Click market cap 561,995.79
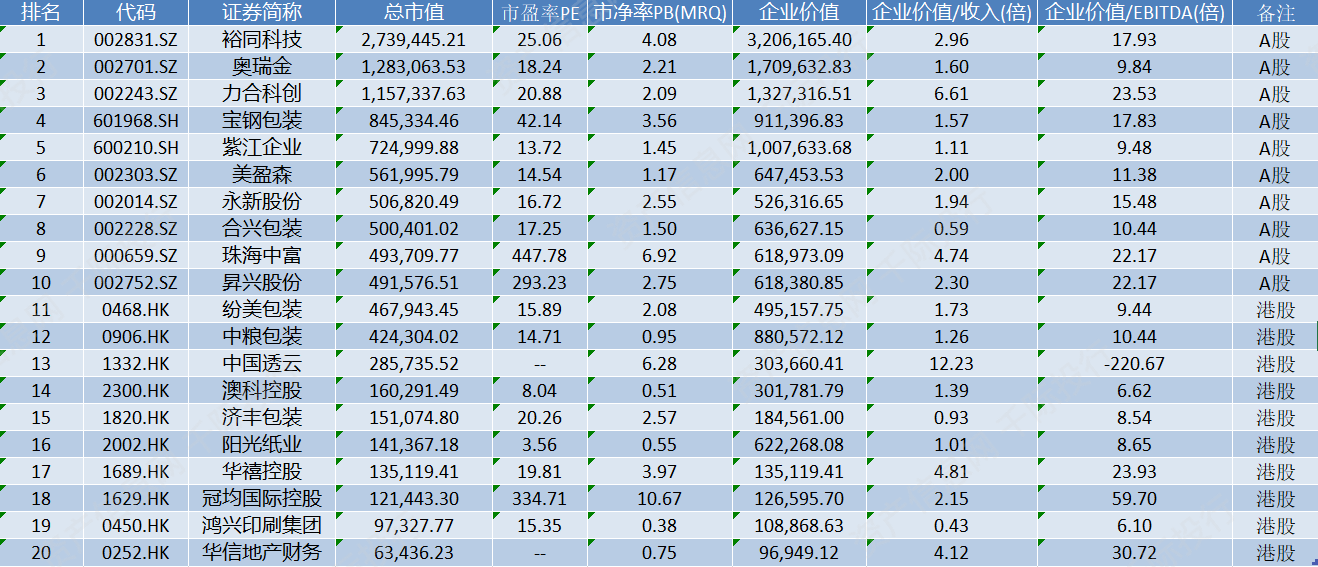 [414, 175]
